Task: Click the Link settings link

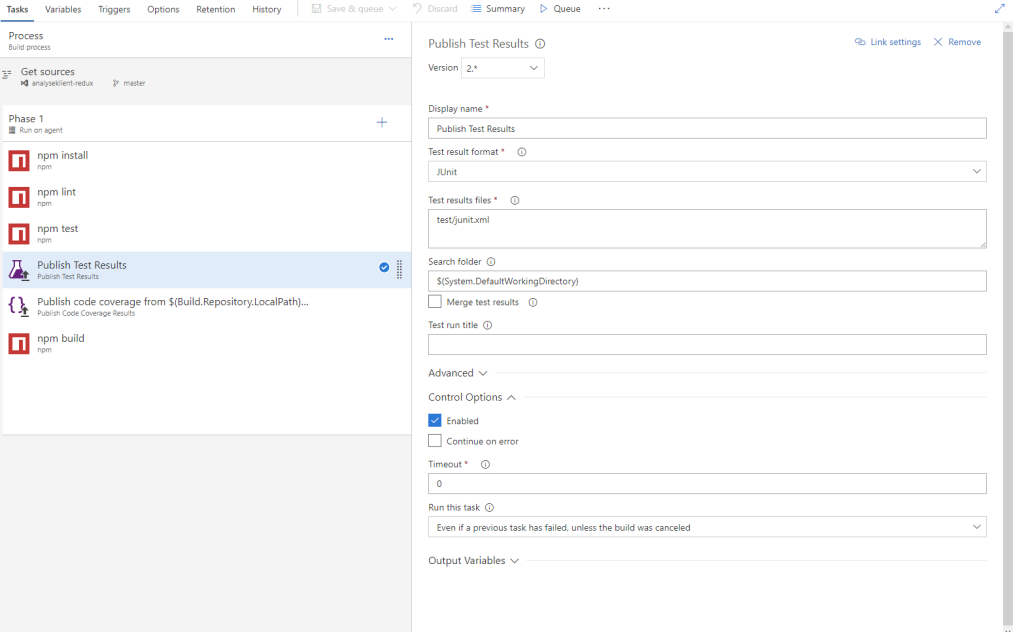Action: tap(888, 42)
